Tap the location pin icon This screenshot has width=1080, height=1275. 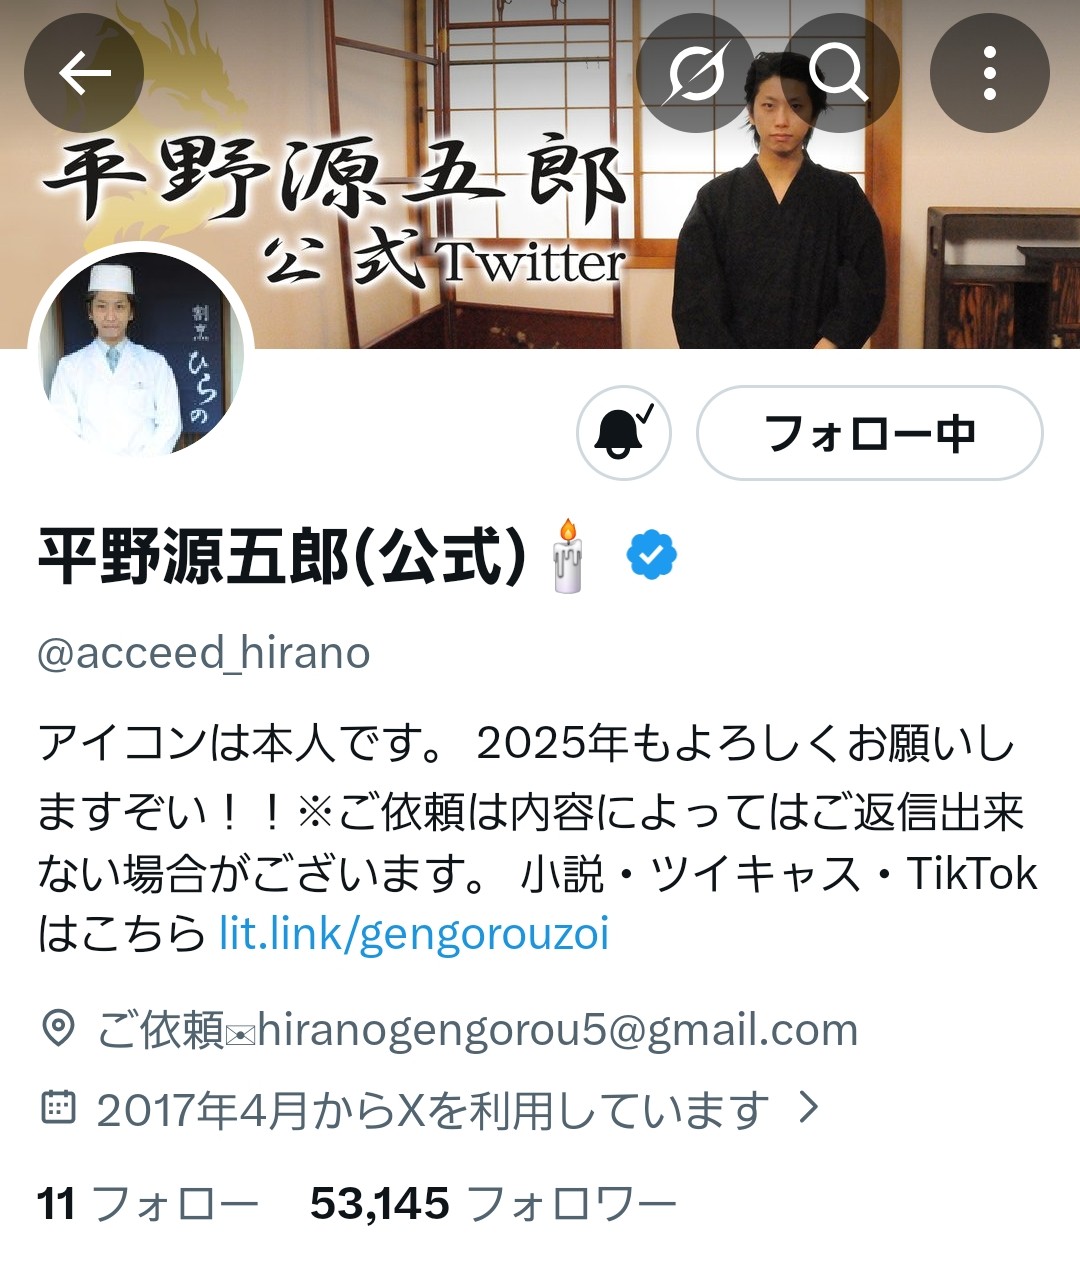[x=58, y=1029]
